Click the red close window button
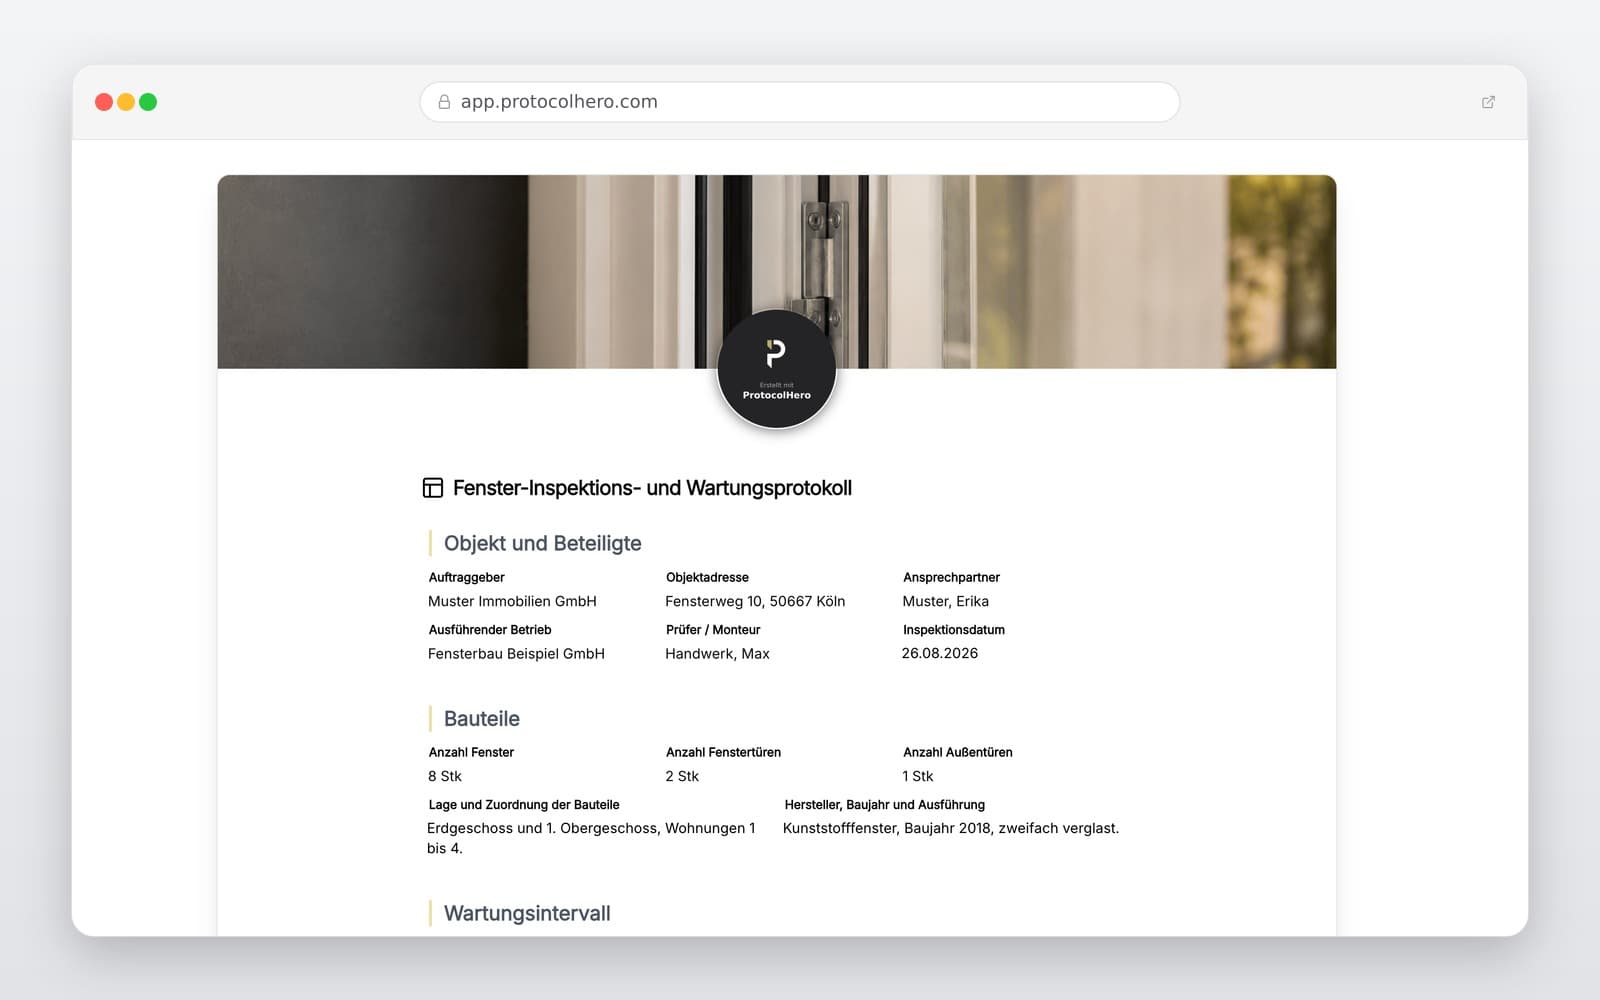The image size is (1600, 1000). 104,102
